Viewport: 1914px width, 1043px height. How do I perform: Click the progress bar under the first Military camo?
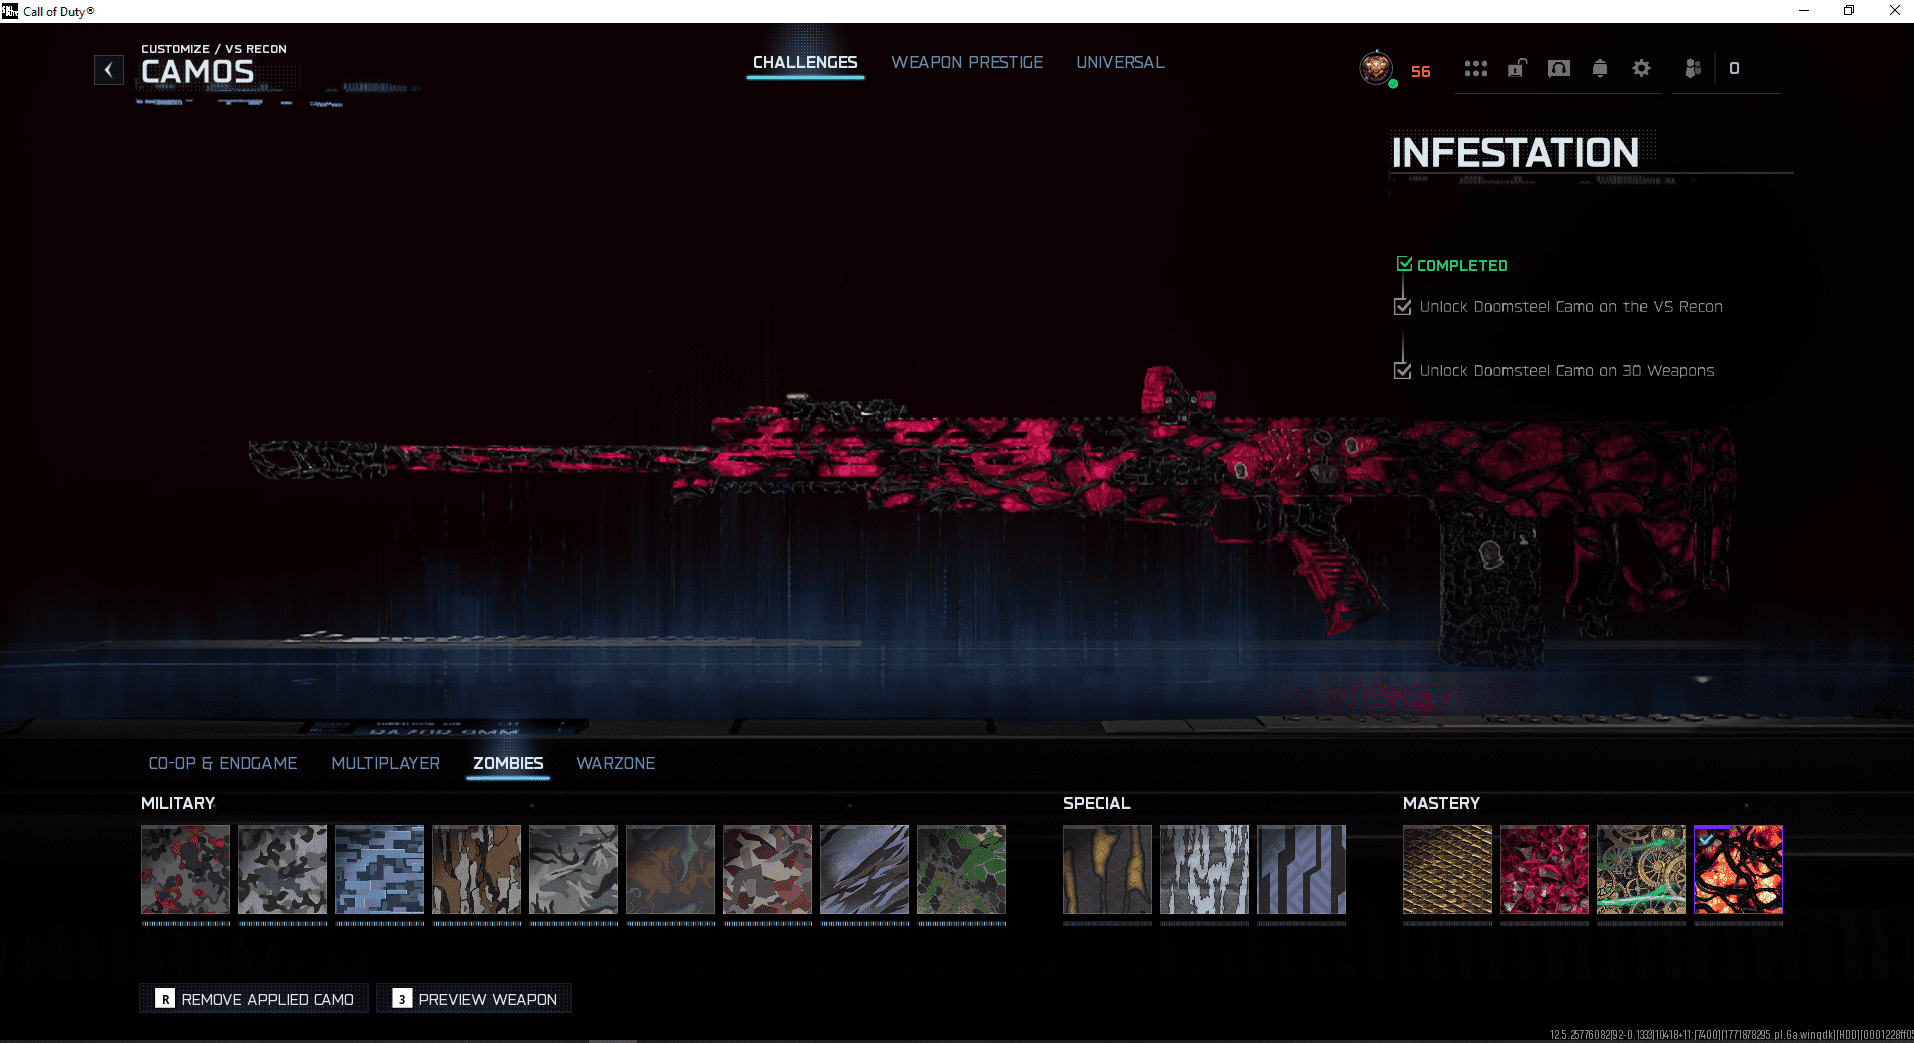[x=184, y=921]
